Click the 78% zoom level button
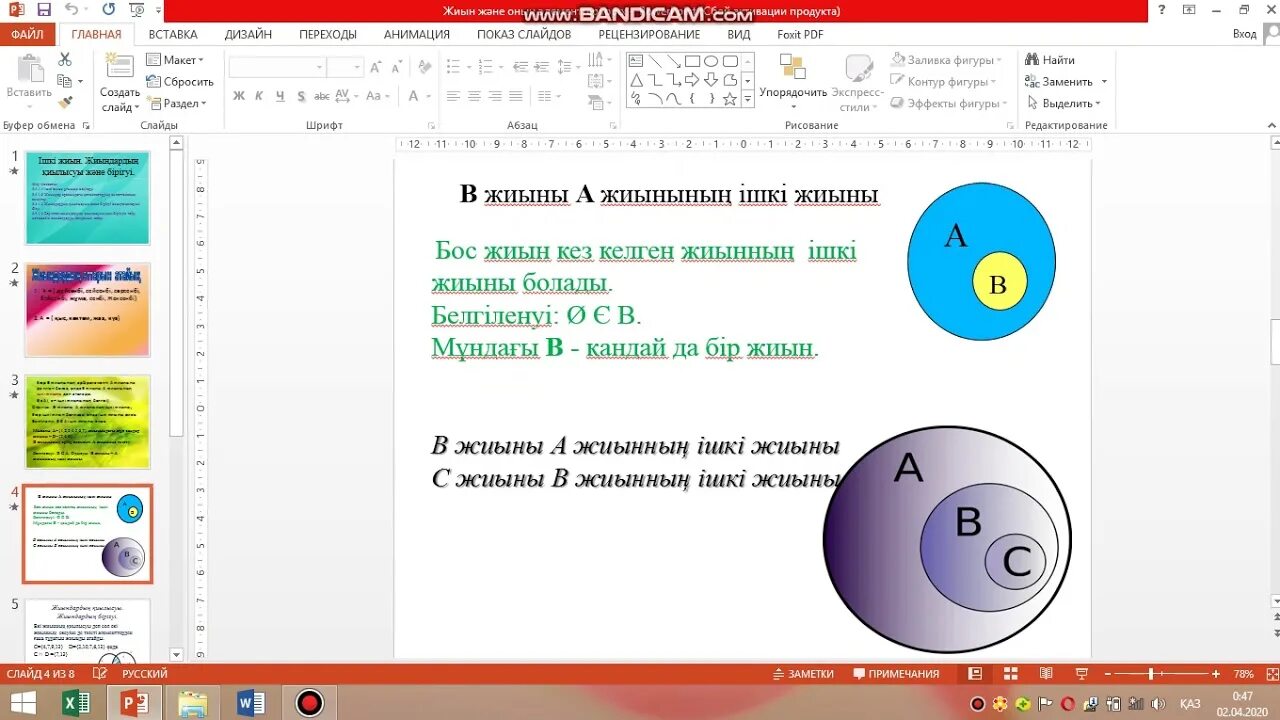Screen dimensions: 1280x720 point(1243,674)
